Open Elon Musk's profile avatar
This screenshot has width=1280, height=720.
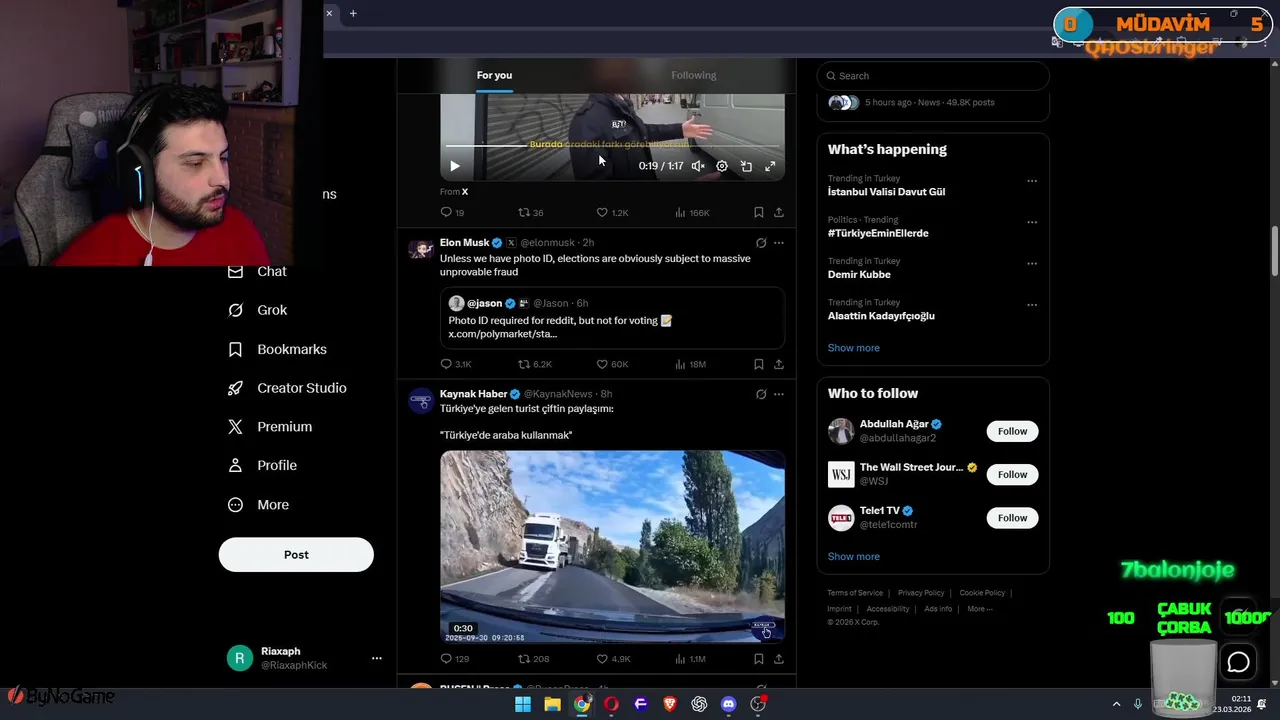pyautogui.click(x=421, y=249)
